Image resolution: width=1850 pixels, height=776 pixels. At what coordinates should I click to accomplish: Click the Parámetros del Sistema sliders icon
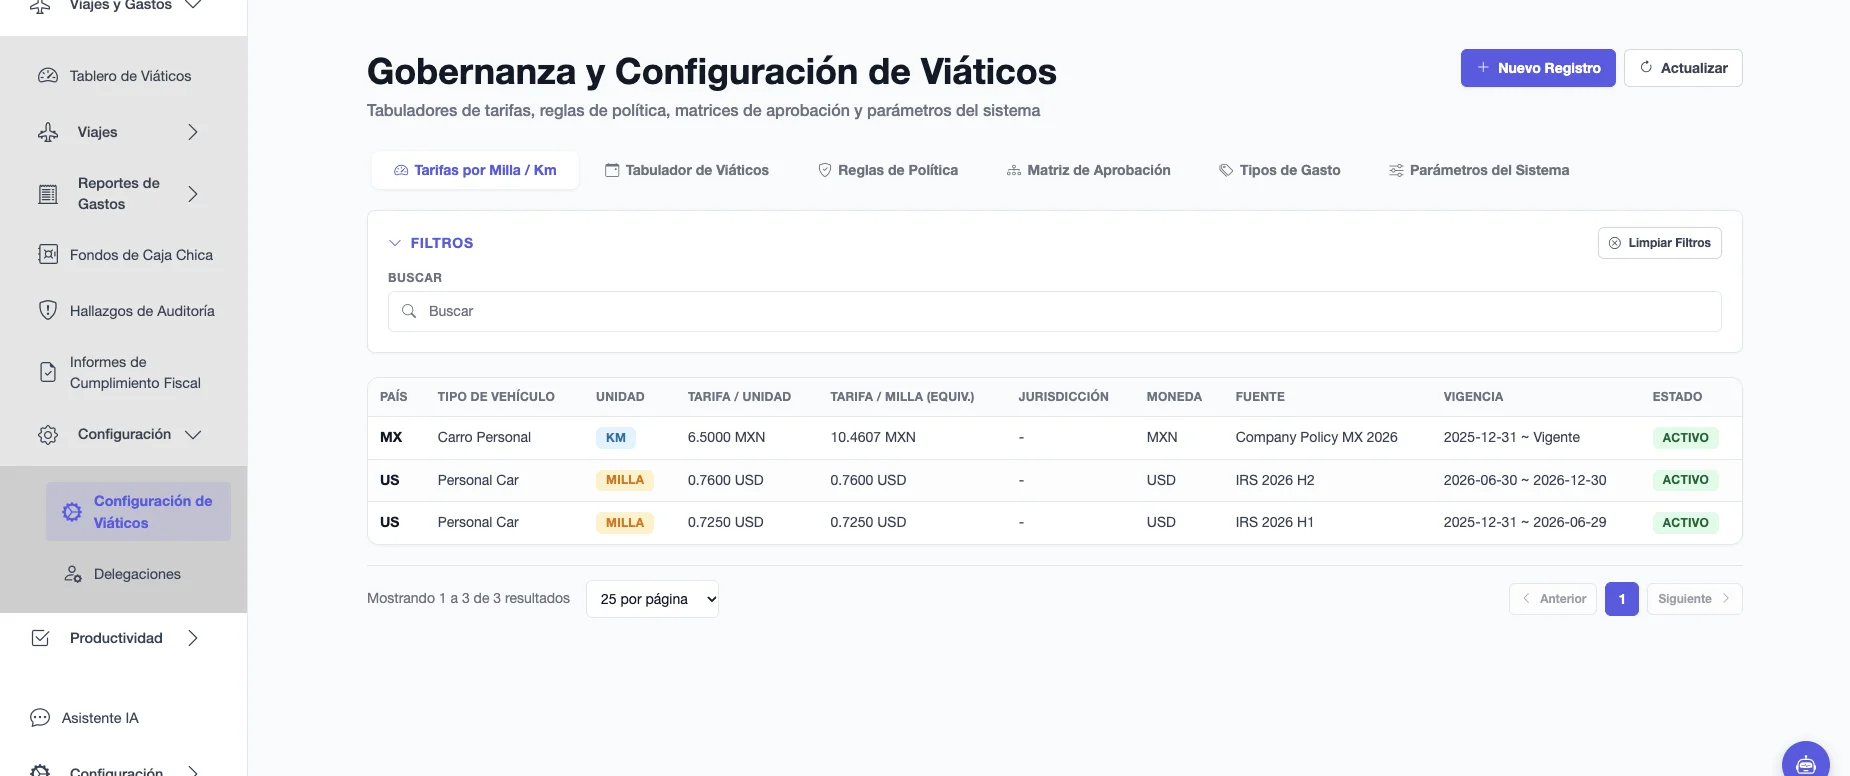click(1396, 170)
